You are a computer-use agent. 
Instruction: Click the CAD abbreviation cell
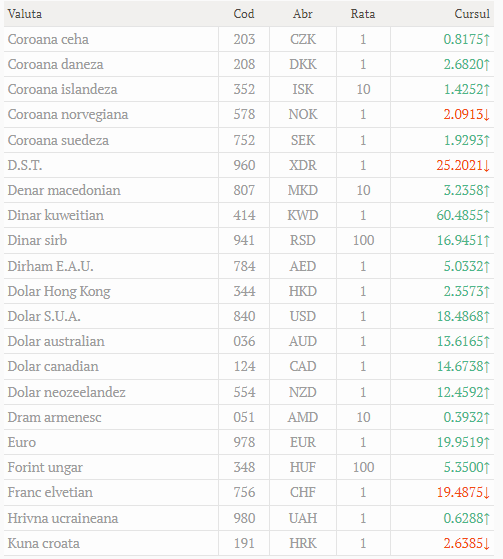[303, 366]
